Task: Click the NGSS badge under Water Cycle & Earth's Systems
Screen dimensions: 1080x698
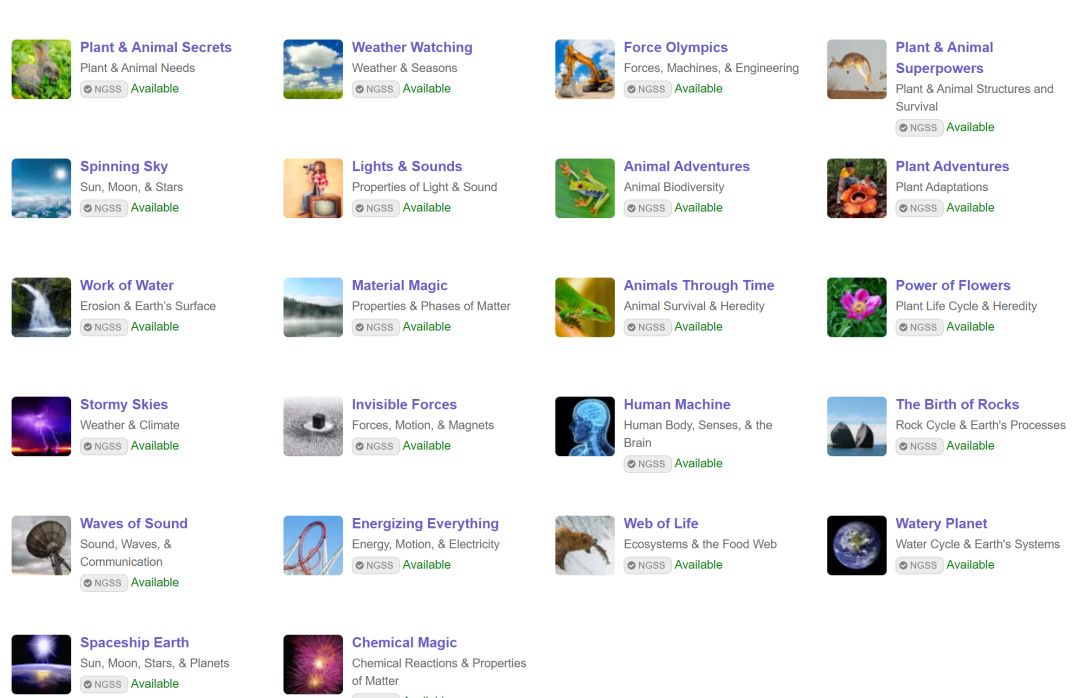Action: click(x=919, y=566)
